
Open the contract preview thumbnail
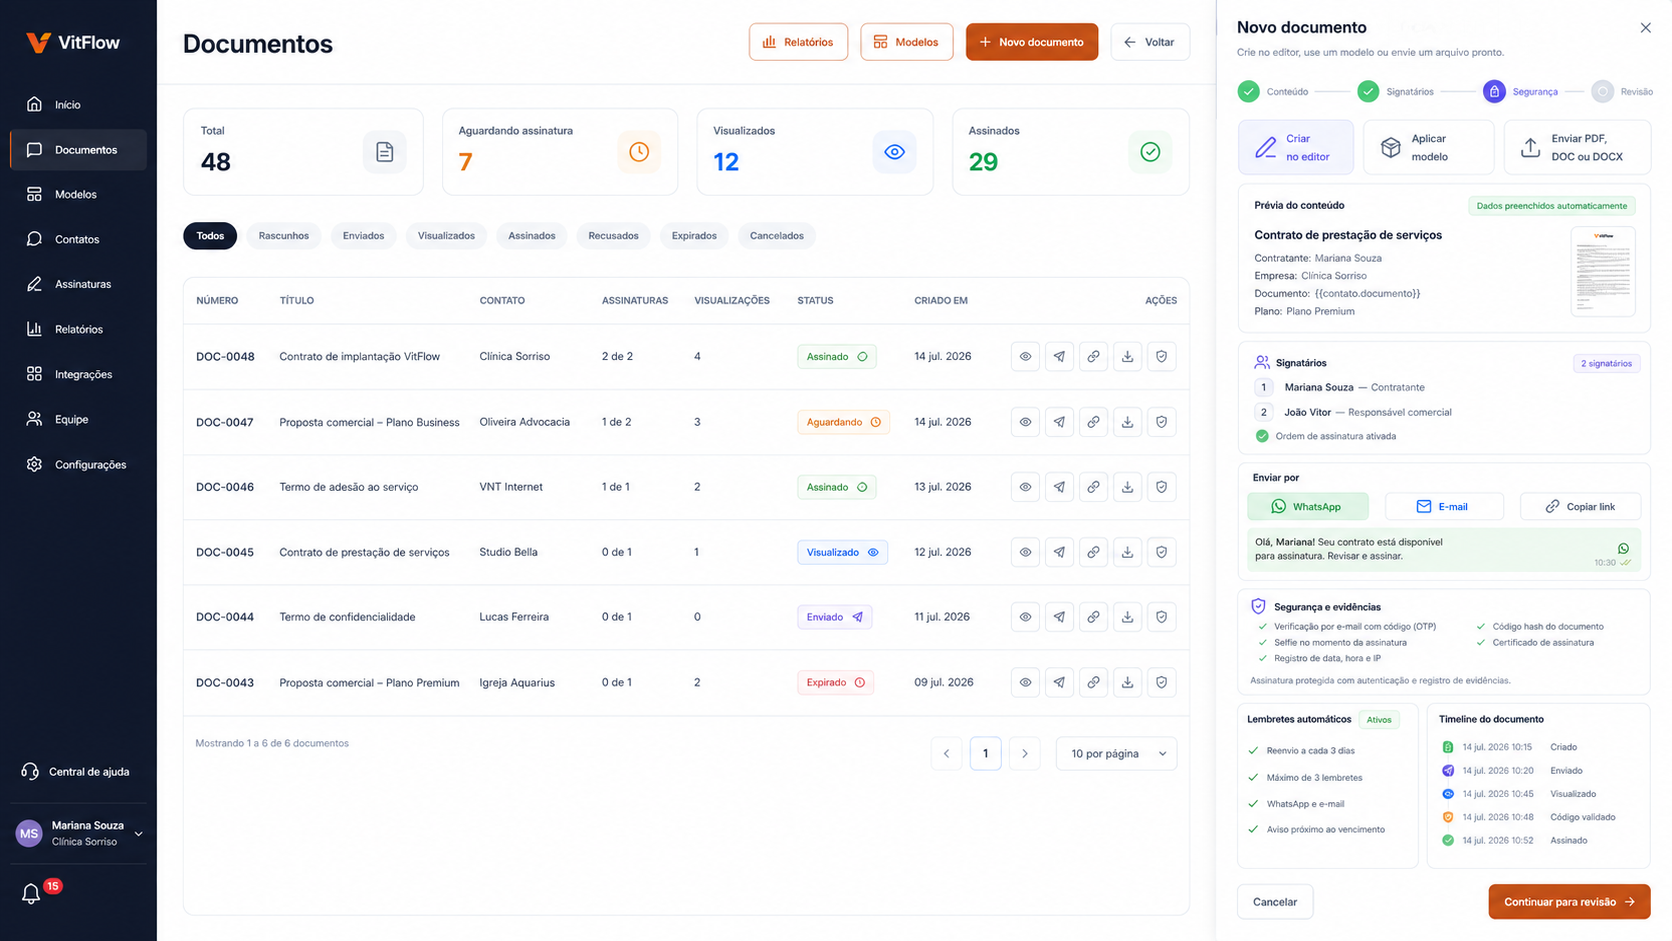click(1603, 271)
